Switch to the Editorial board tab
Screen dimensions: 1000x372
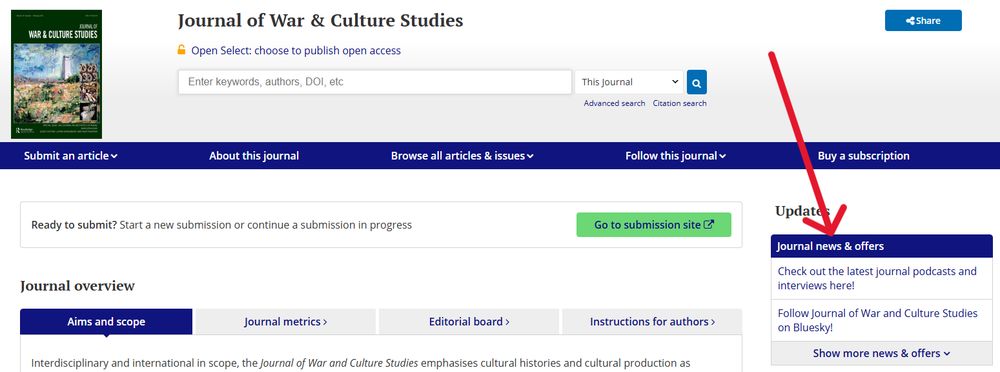(x=469, y=322)
